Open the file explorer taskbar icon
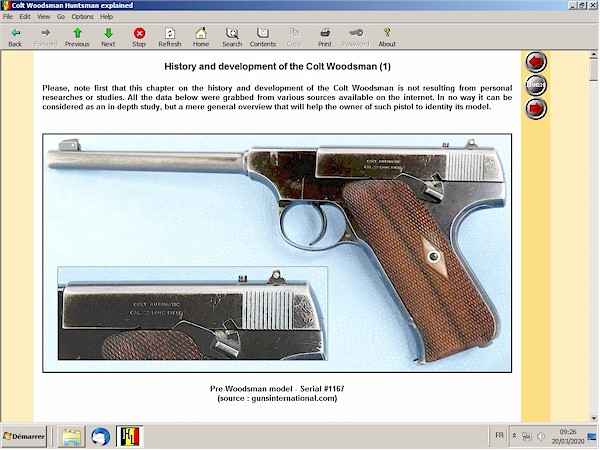The image size is (600, 450). (x=71, y=437)
